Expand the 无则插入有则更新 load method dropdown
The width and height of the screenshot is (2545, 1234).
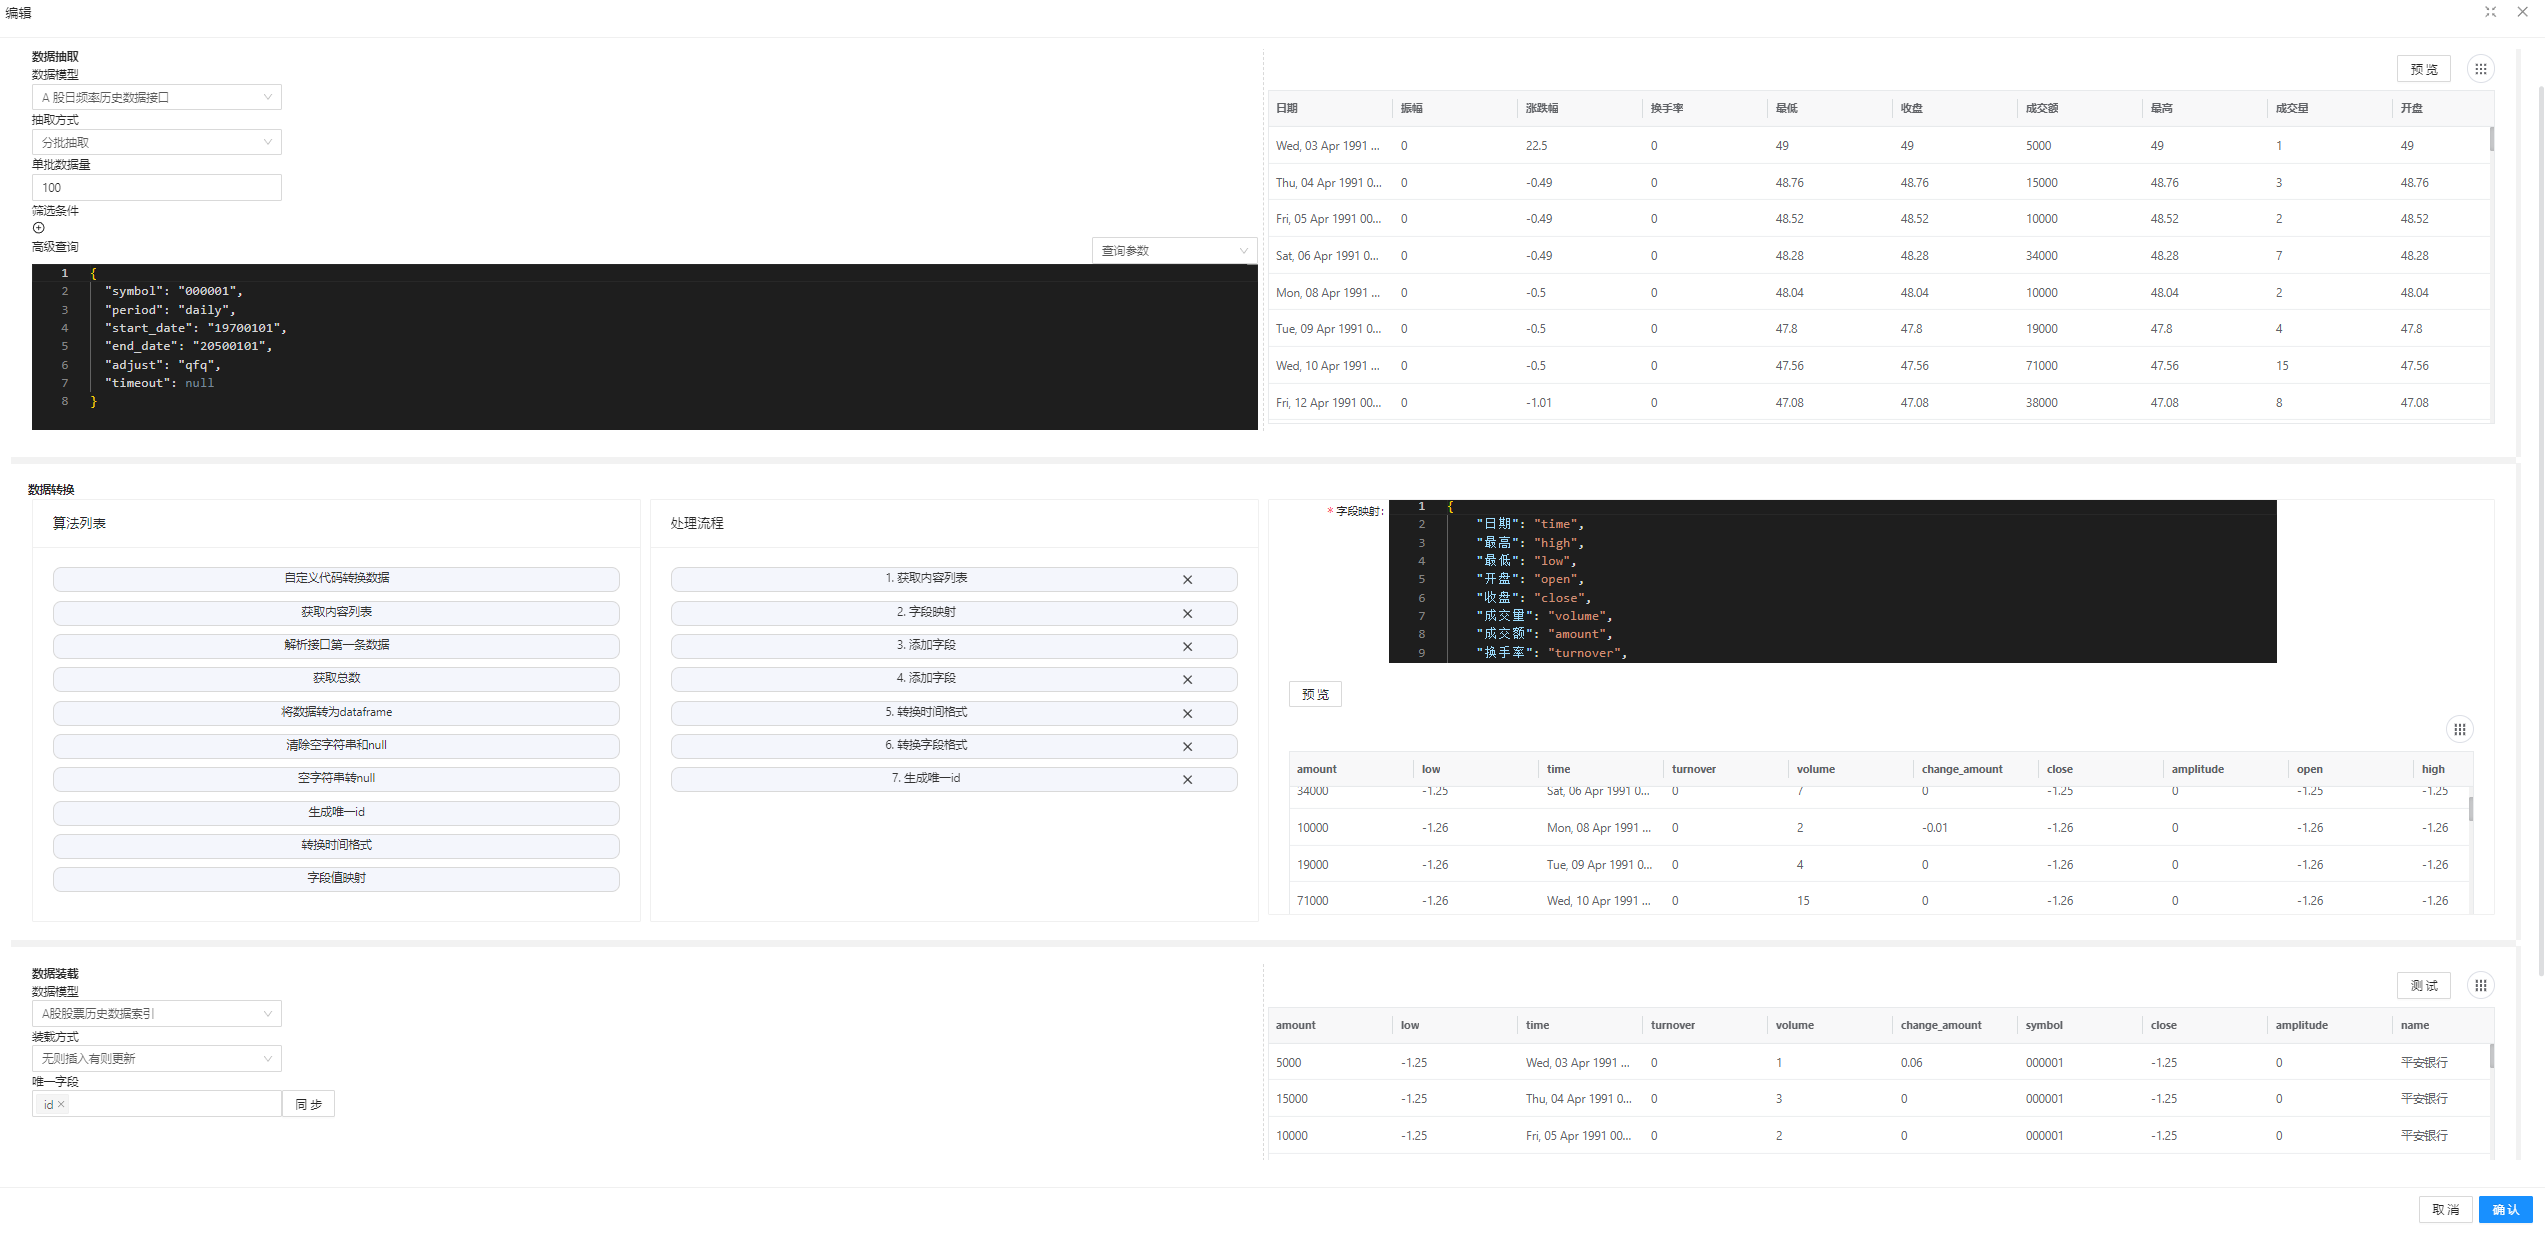pos(156,1058)
